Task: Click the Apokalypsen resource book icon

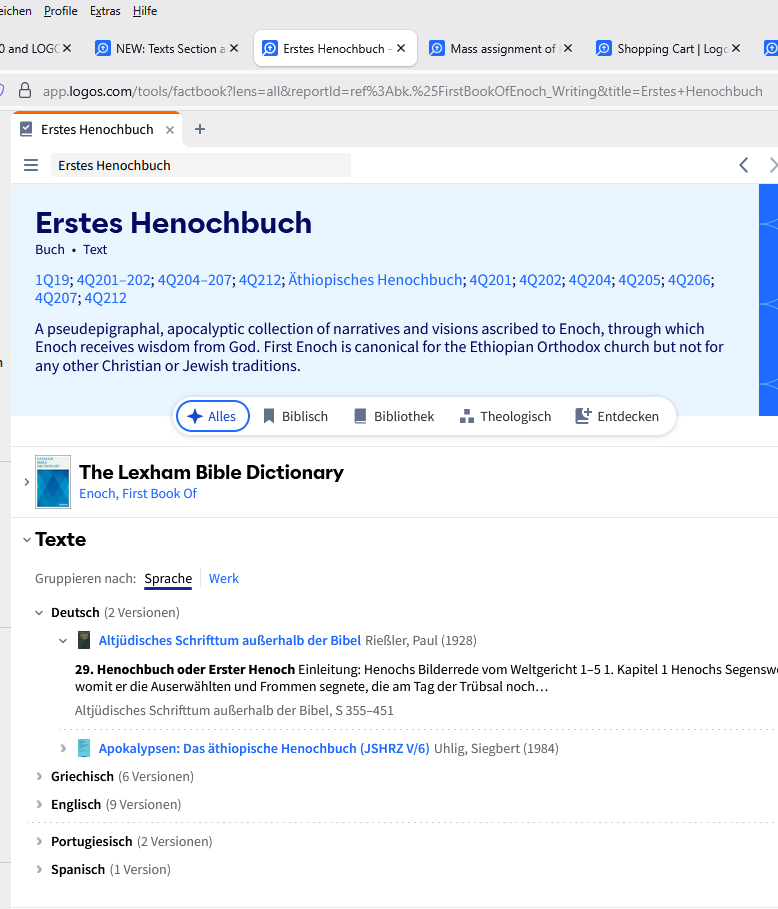Action: pos(86,747)
